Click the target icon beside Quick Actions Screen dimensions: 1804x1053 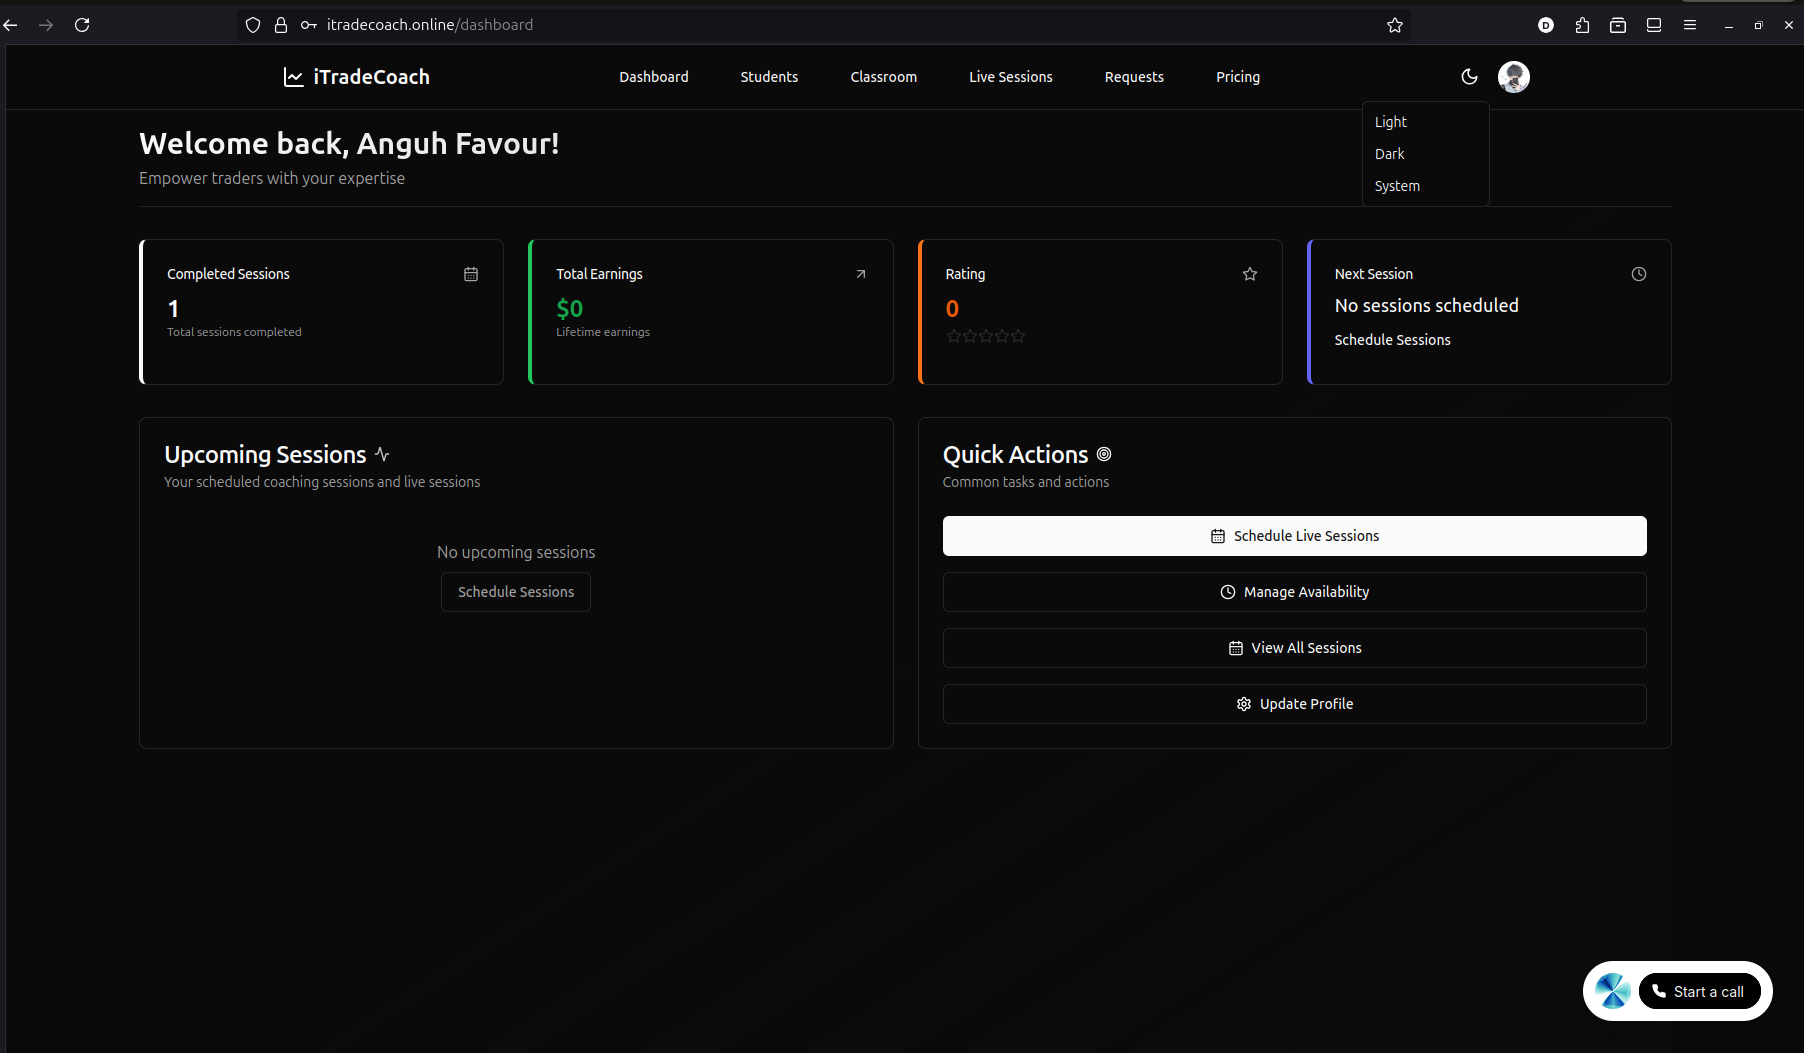tap(1104, 454)
